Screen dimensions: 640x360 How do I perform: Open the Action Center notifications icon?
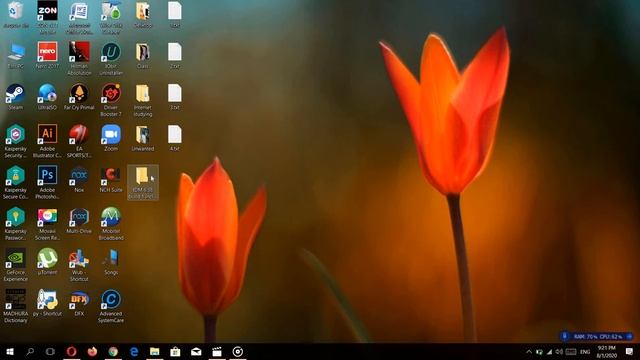click(629, 351)
